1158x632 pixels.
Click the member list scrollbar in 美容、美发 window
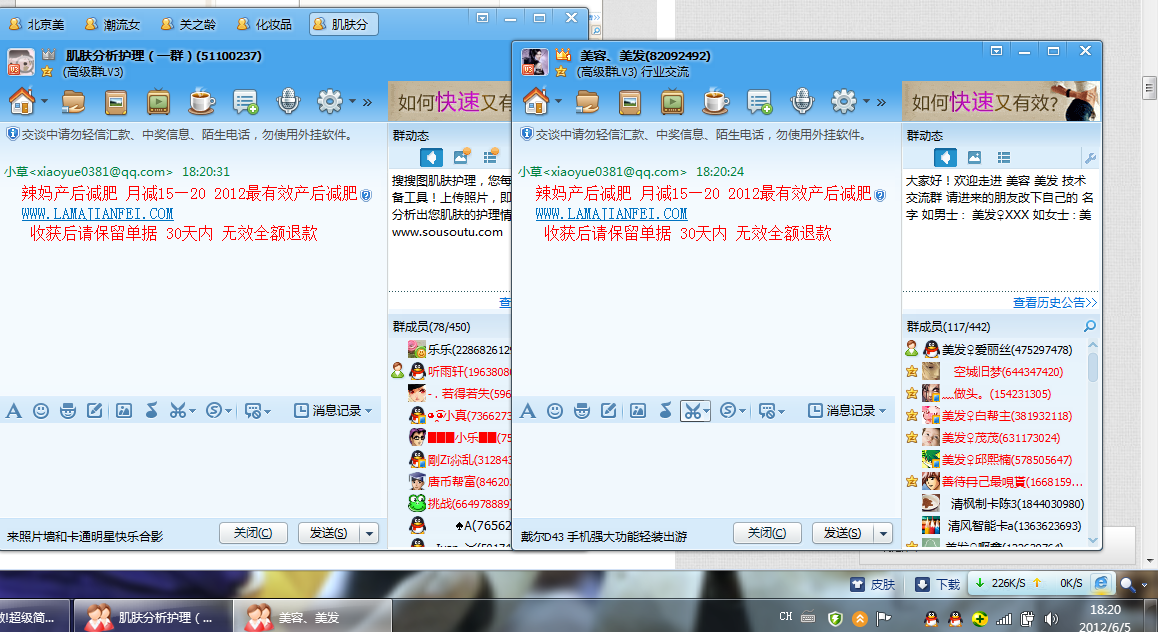[1092, 366]
